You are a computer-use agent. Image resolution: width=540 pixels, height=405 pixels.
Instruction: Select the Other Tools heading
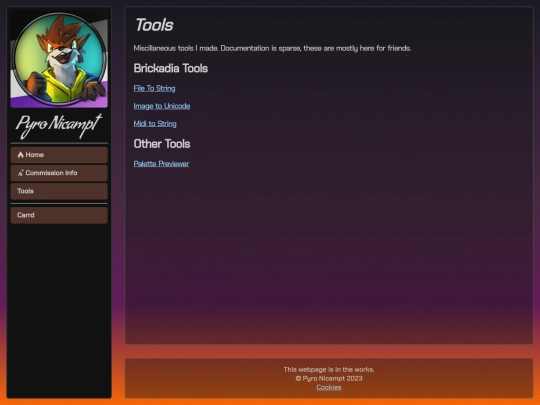coord(162,144)
